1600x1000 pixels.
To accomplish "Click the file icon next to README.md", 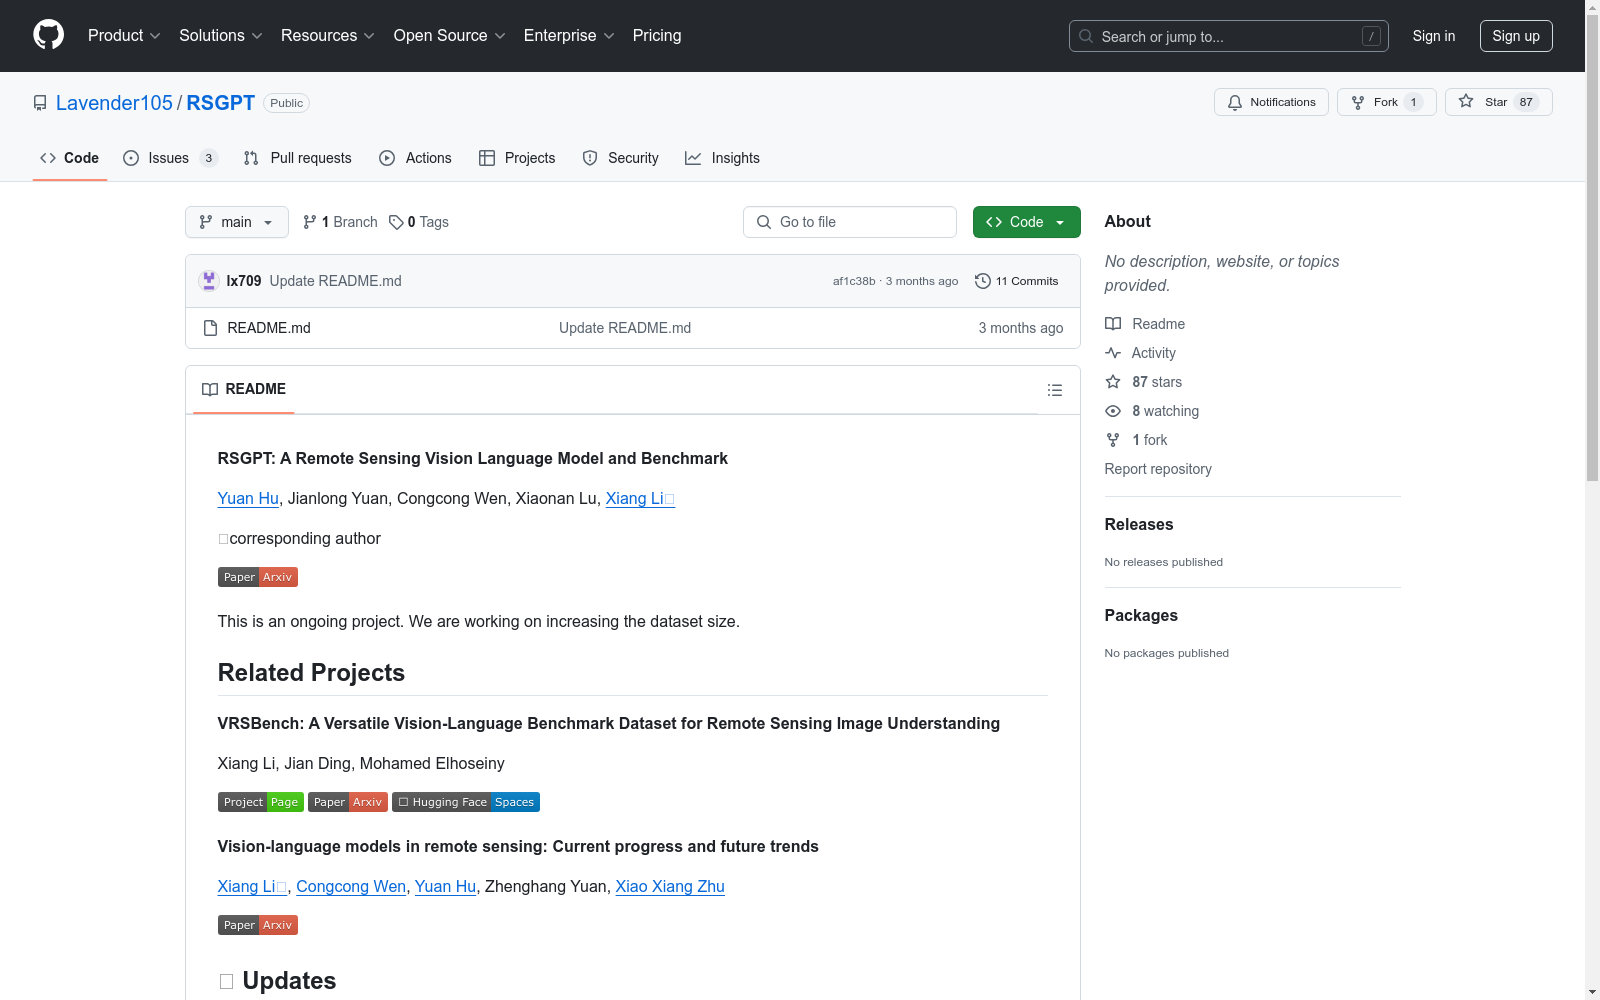I will [x=210, y=328].
